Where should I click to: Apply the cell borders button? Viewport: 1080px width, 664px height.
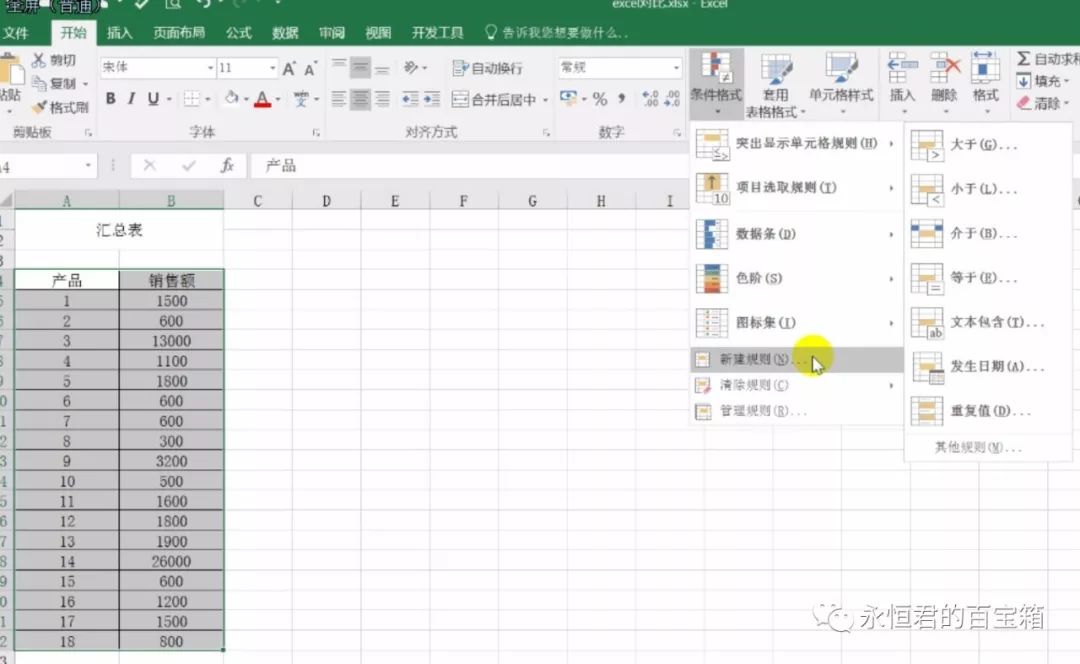point(191,99)
